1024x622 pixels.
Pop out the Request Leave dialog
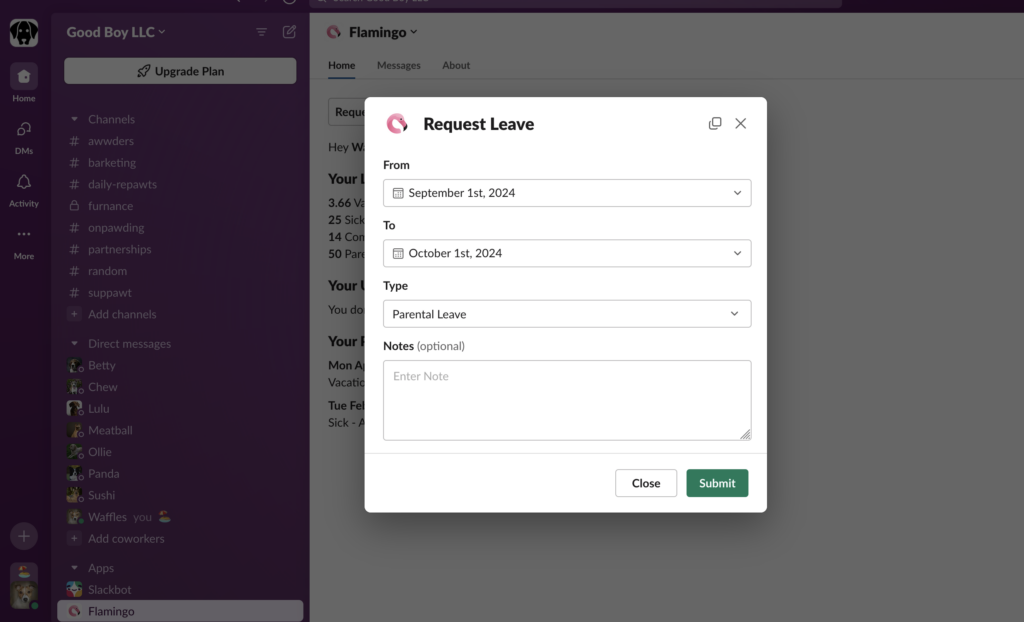pyautogui.click(x=715, y=124)
